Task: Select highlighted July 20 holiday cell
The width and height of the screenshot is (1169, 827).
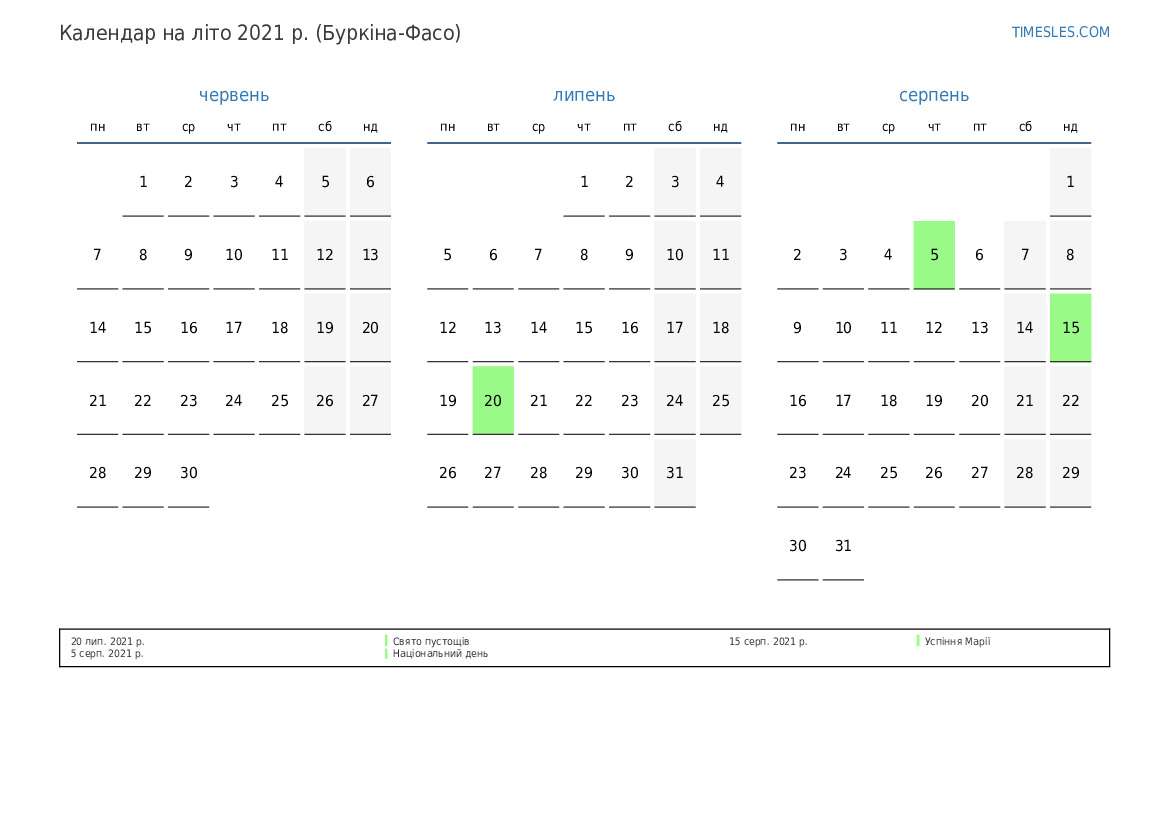Action: coord(493,400)
